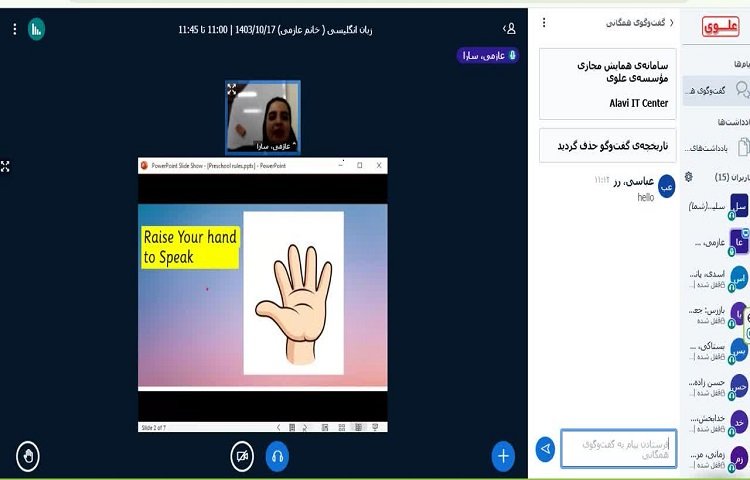This screenshot has height=480, width=750.
Task: Make the shared screen fullscreen
Action: (6, 166)
